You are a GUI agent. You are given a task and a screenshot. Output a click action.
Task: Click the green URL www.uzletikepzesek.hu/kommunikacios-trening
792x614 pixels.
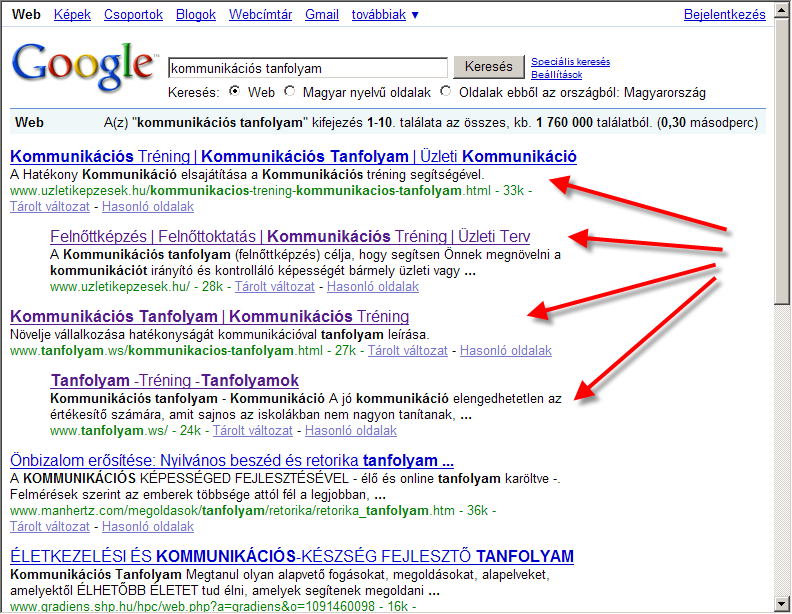click(x=250, y=191)
